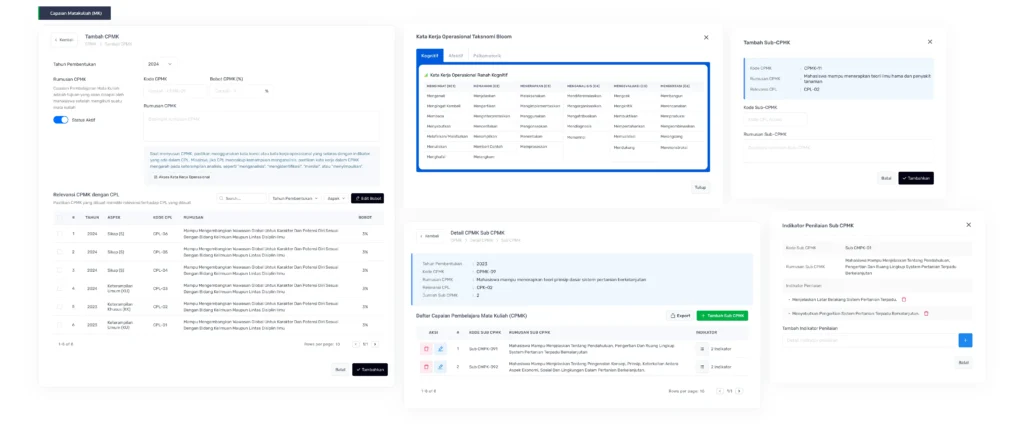Click Tambahkan button in Tambah Sub-CPMK dialog
The image size is (1024, 432).
(x=916, y=178)
